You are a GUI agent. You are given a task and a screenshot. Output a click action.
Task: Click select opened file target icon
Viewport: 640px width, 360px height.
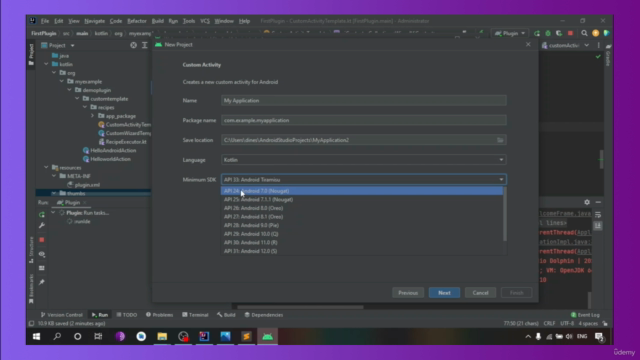point(133,45)
